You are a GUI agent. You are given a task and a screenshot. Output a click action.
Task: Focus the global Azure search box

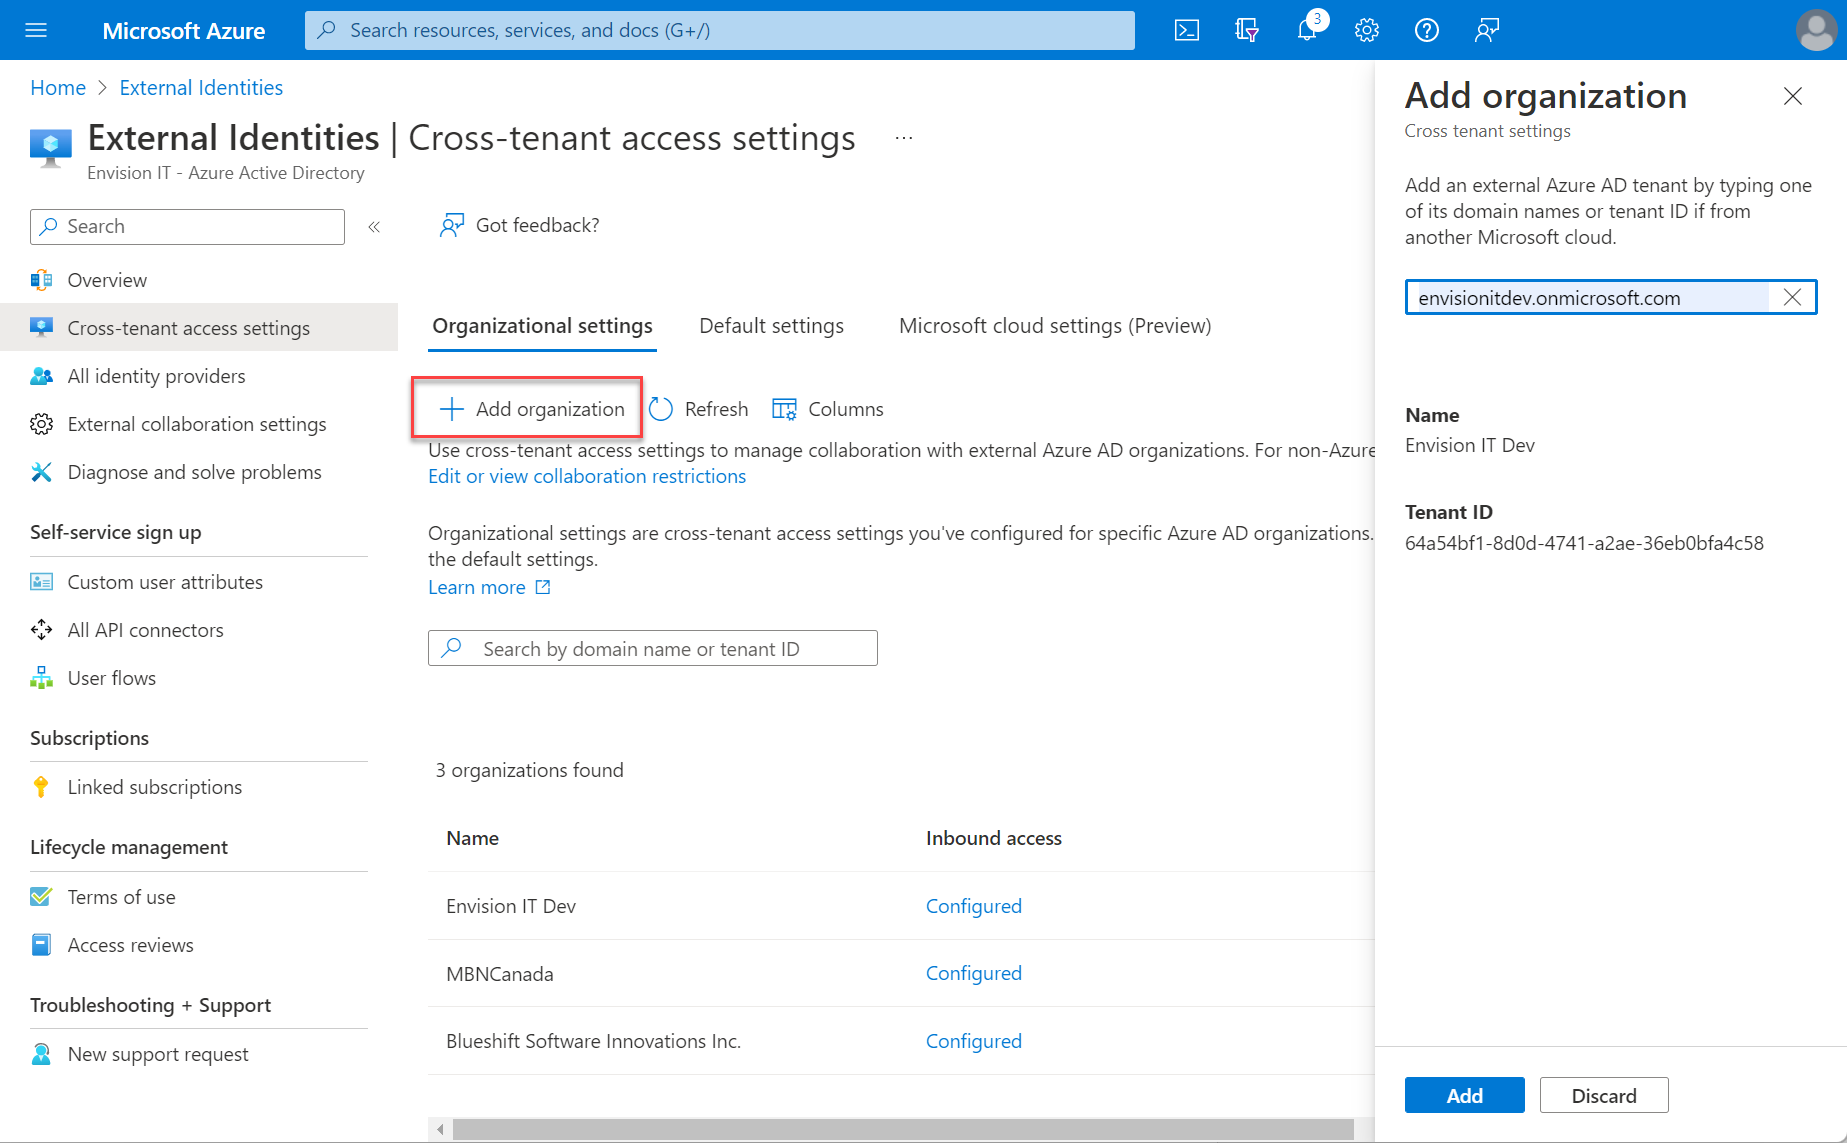pos(720,30)
